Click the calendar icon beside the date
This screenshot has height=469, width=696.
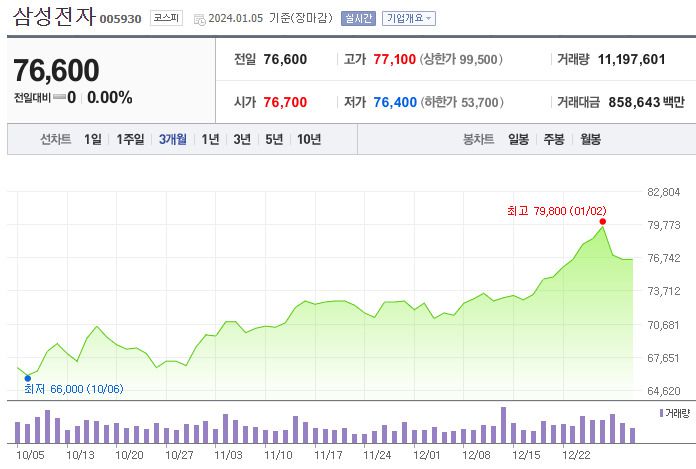tap(199, 18)
